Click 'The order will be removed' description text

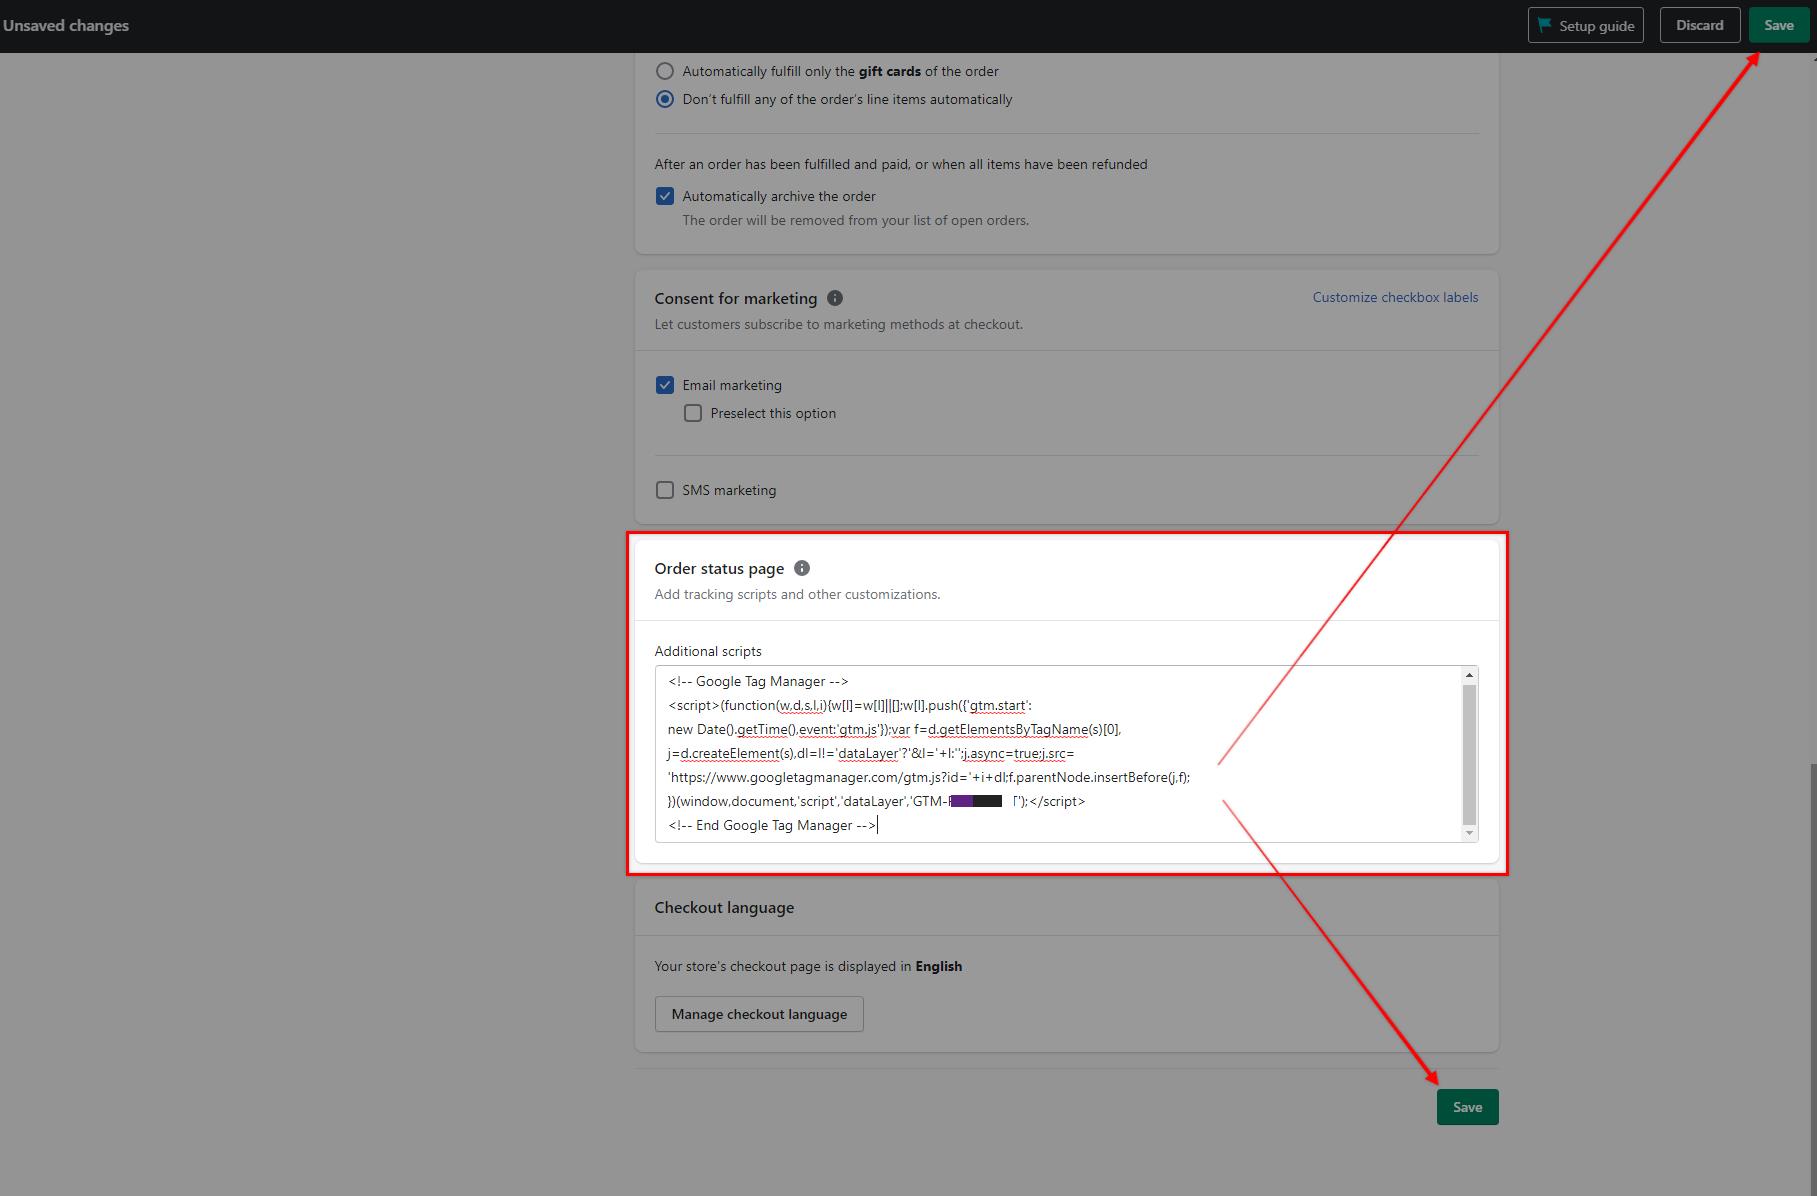click(x=855, y=220)
